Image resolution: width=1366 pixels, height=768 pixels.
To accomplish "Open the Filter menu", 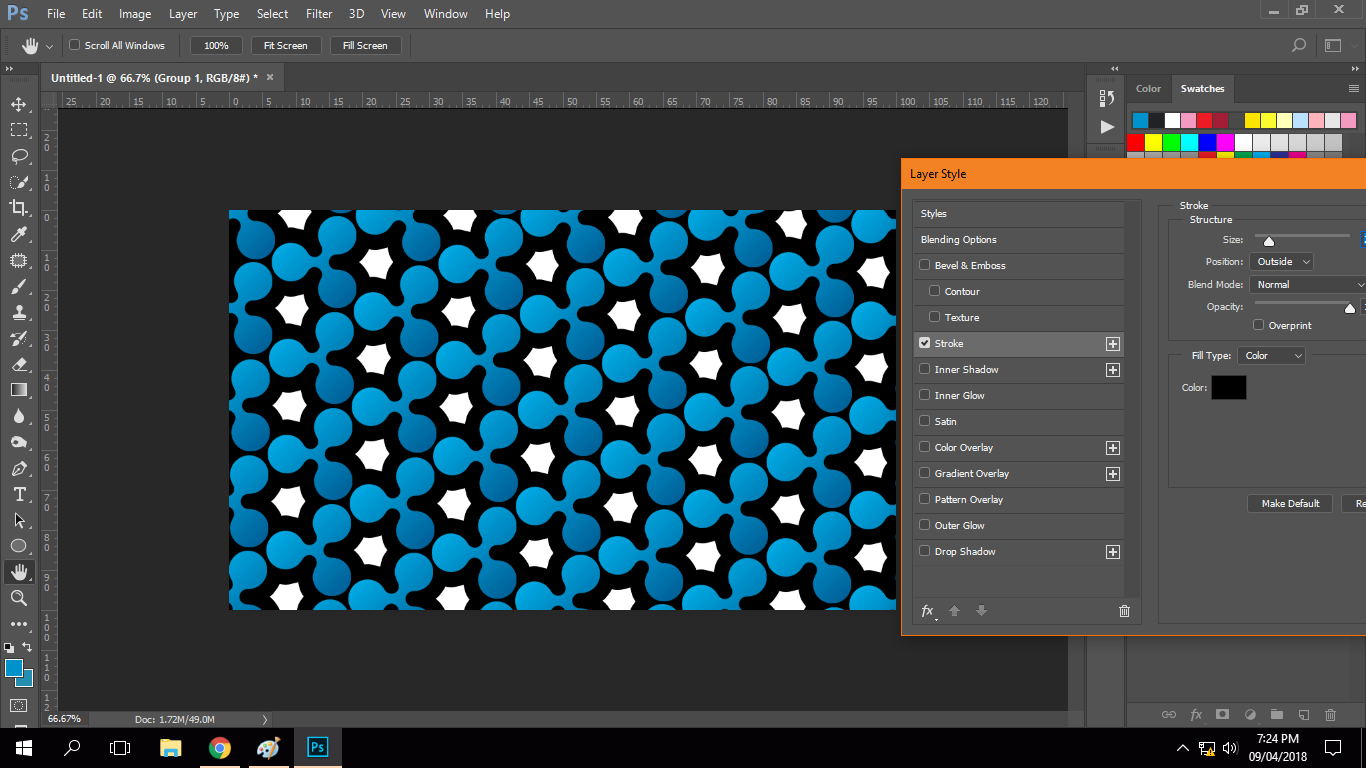I will [319, 14].
